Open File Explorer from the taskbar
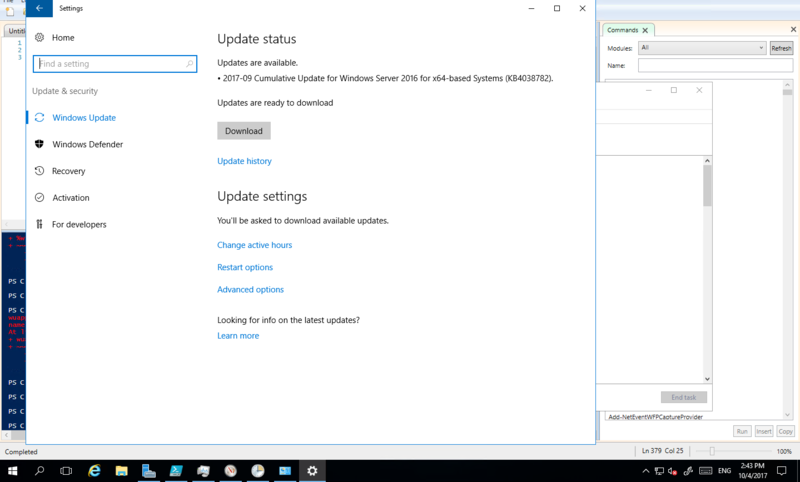This screenshot has width=800, height=482. coord(121,471)
